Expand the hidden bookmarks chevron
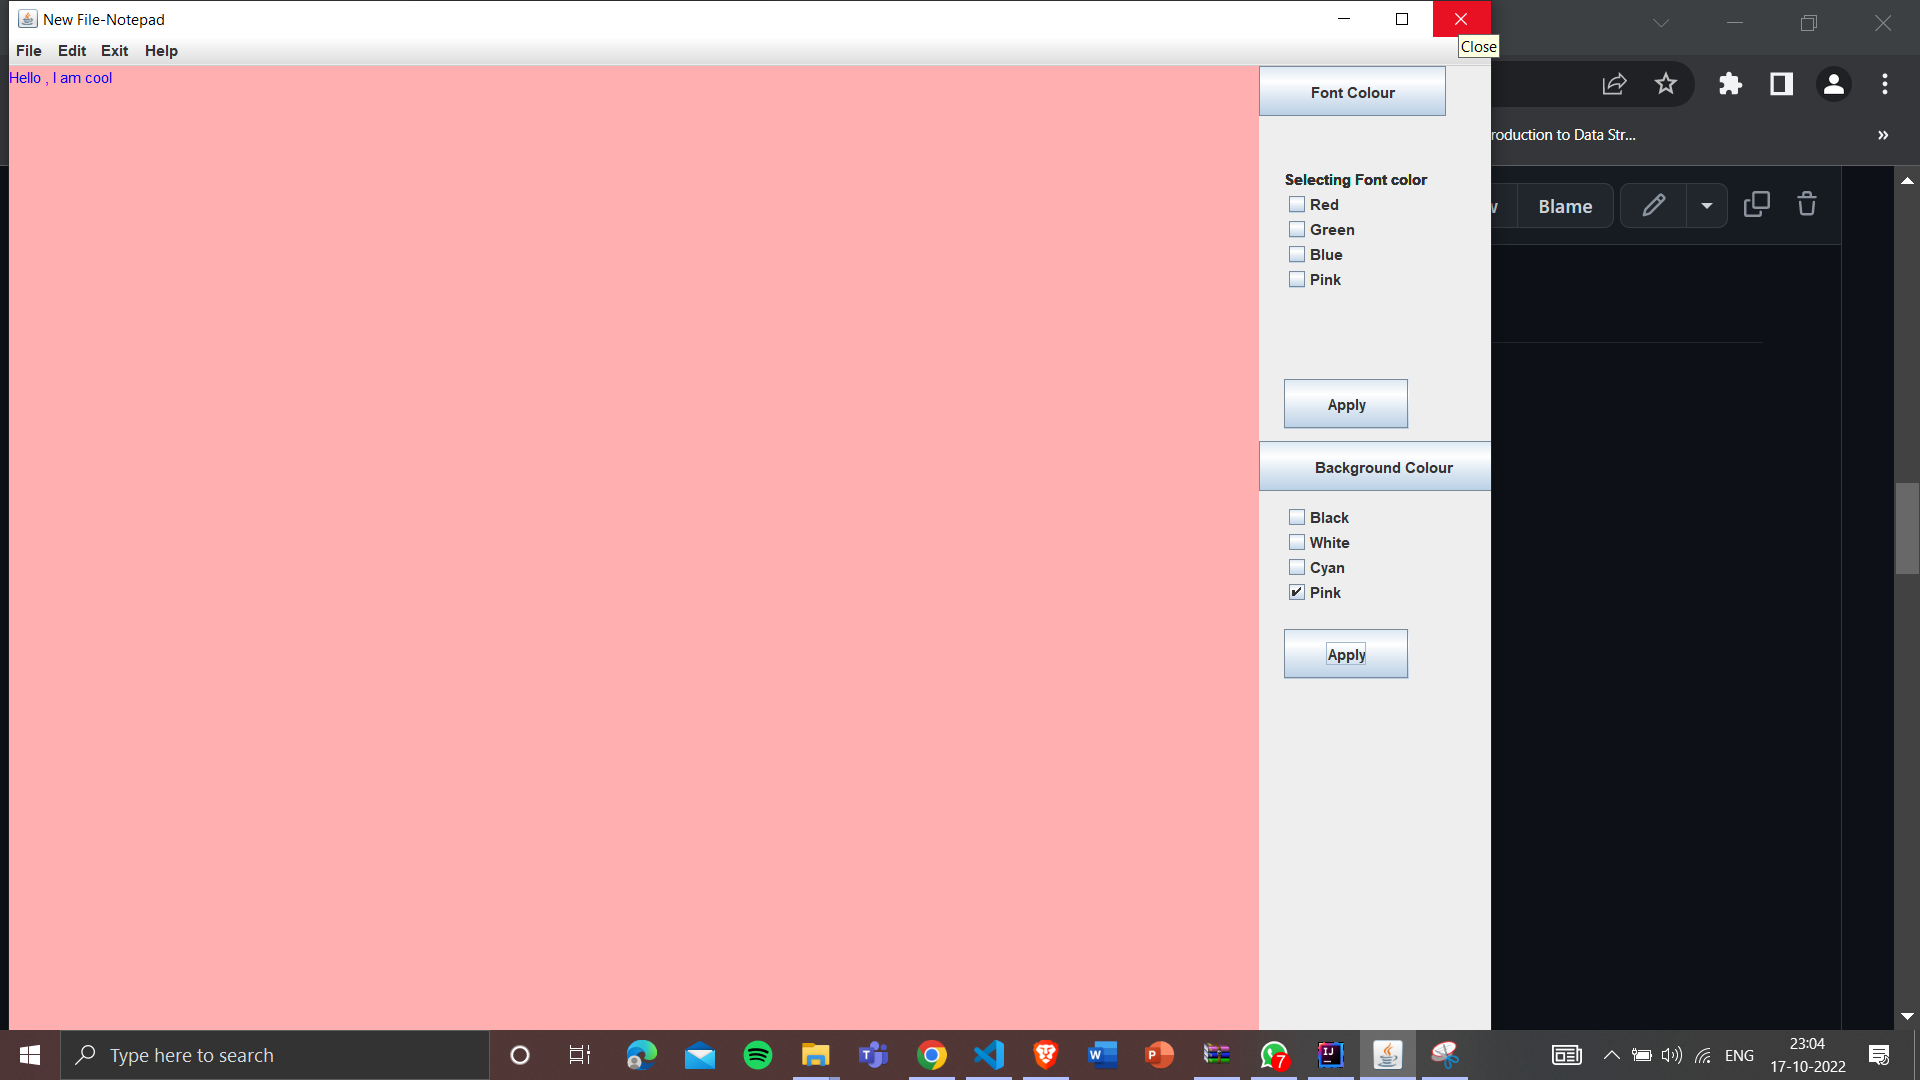The width and height of the screenshot is (1920, 1080). click(1883, 135)
